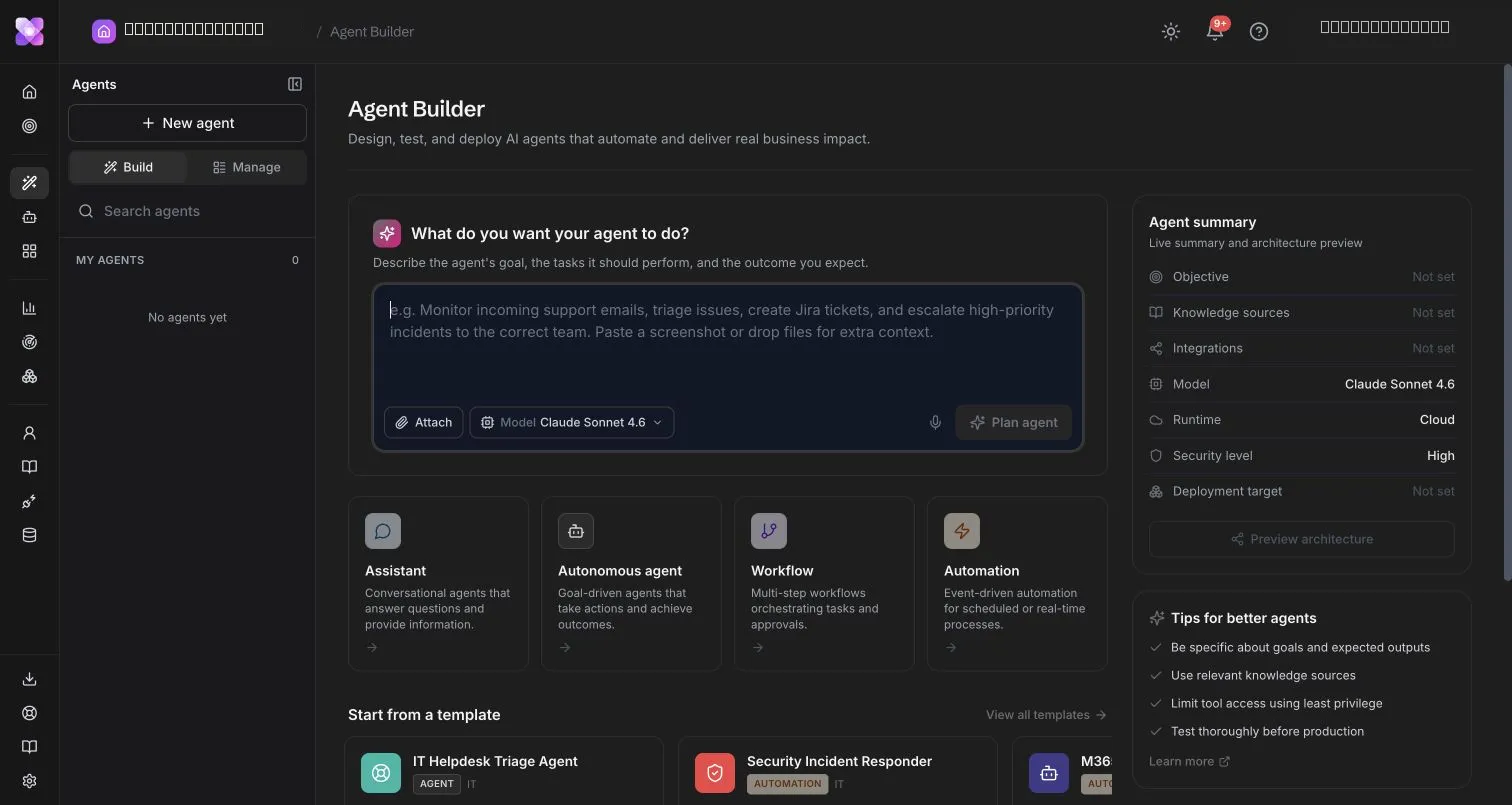Open the Security Incident Responder template
1512x805 pixels.
[838, 771]
